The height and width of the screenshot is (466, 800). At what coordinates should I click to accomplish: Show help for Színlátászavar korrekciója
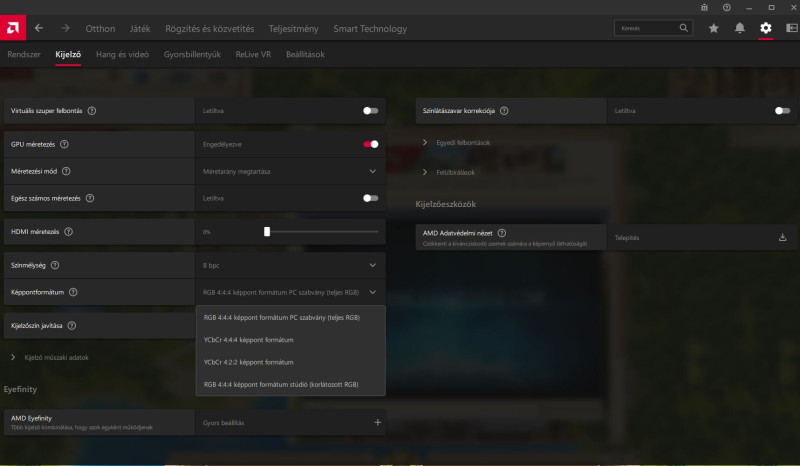coord(504,111)
